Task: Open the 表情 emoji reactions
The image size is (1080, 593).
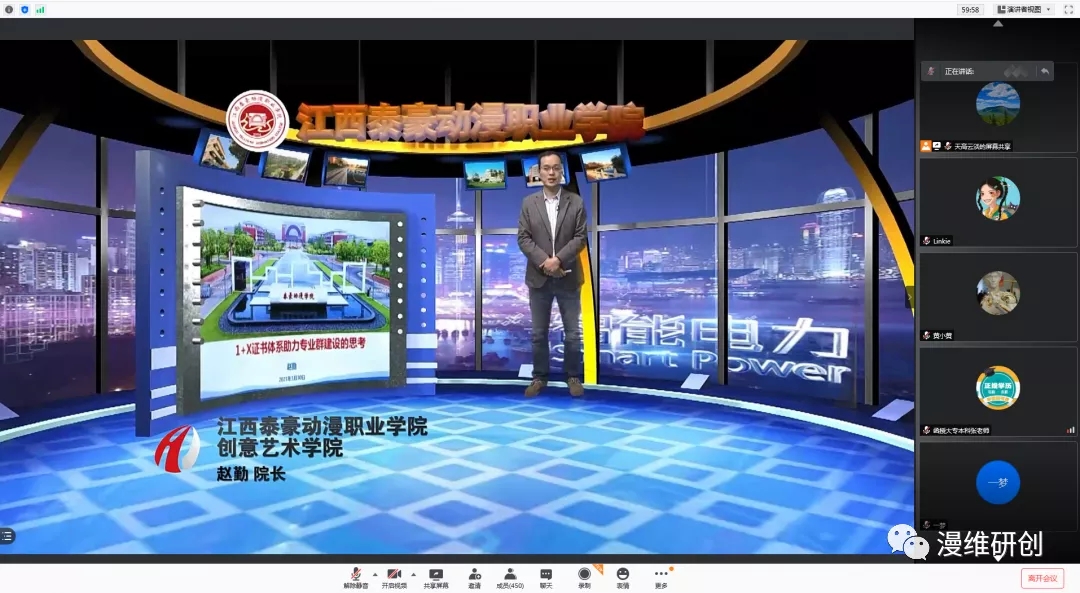Action: [623, 578]
